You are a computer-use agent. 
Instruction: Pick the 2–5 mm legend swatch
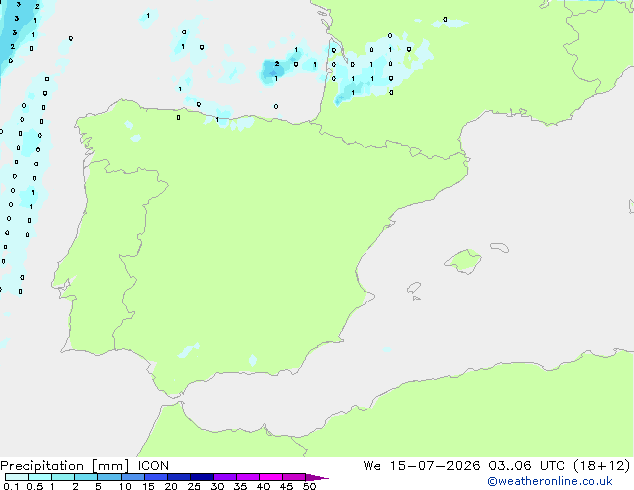point(86,477)
